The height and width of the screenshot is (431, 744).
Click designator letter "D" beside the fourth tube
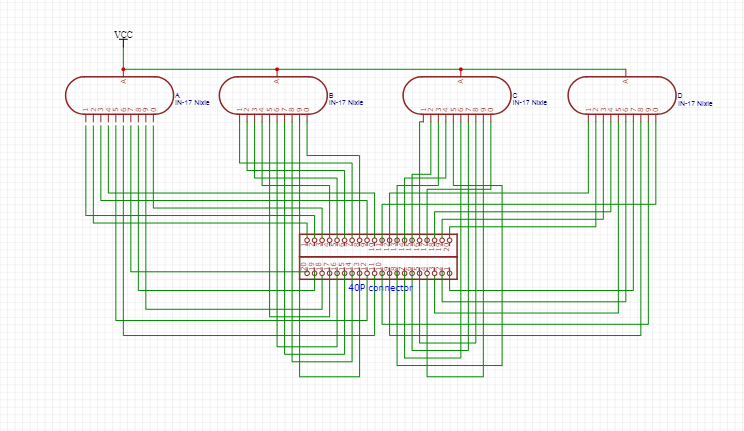tap(679, 96)
